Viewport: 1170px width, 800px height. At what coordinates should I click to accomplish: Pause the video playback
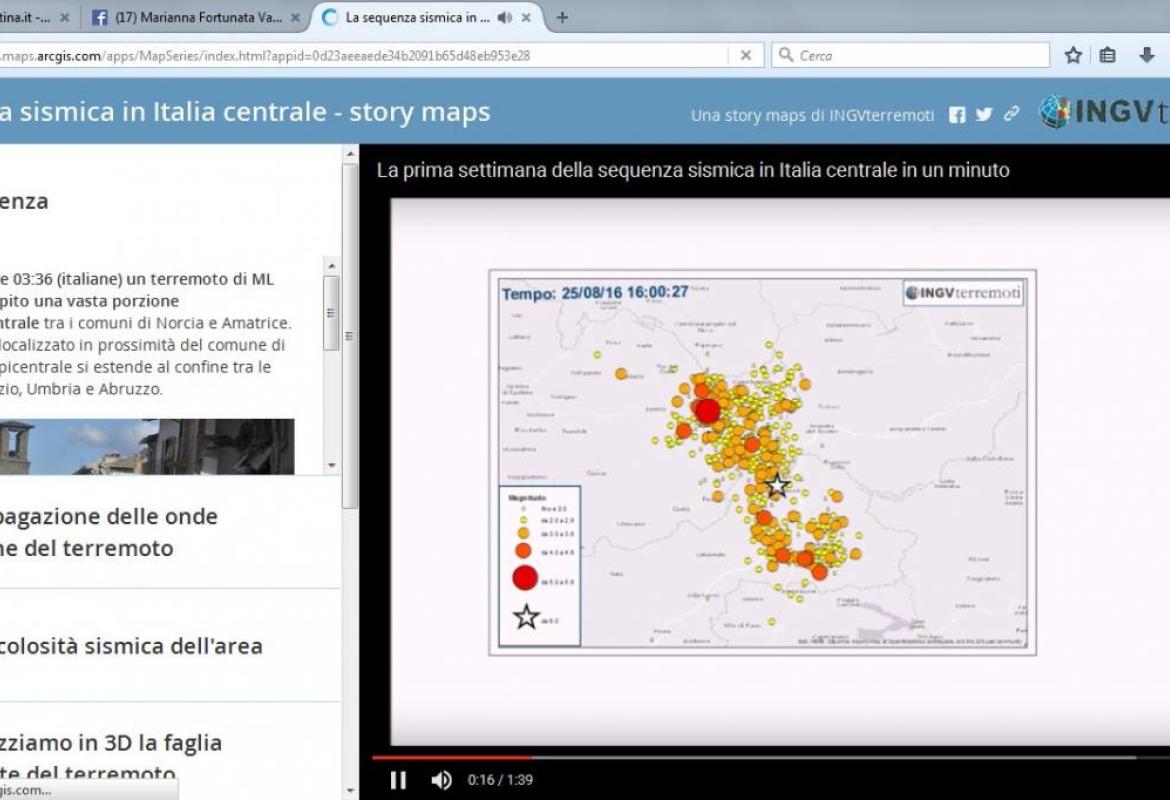tap(398, 780)
